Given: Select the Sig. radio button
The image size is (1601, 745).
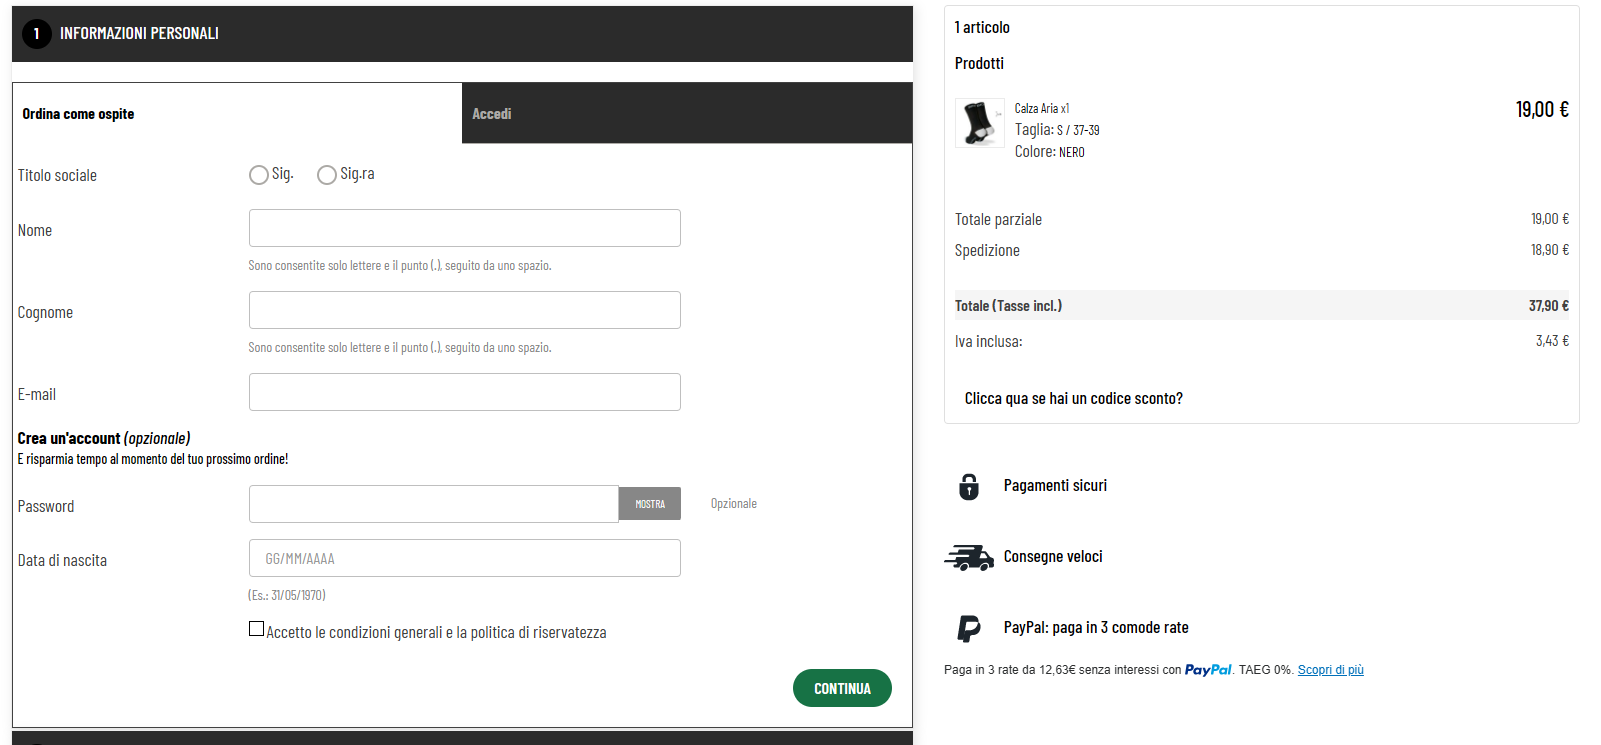Looking at the screenshot, I should click(x=259, y=175).
